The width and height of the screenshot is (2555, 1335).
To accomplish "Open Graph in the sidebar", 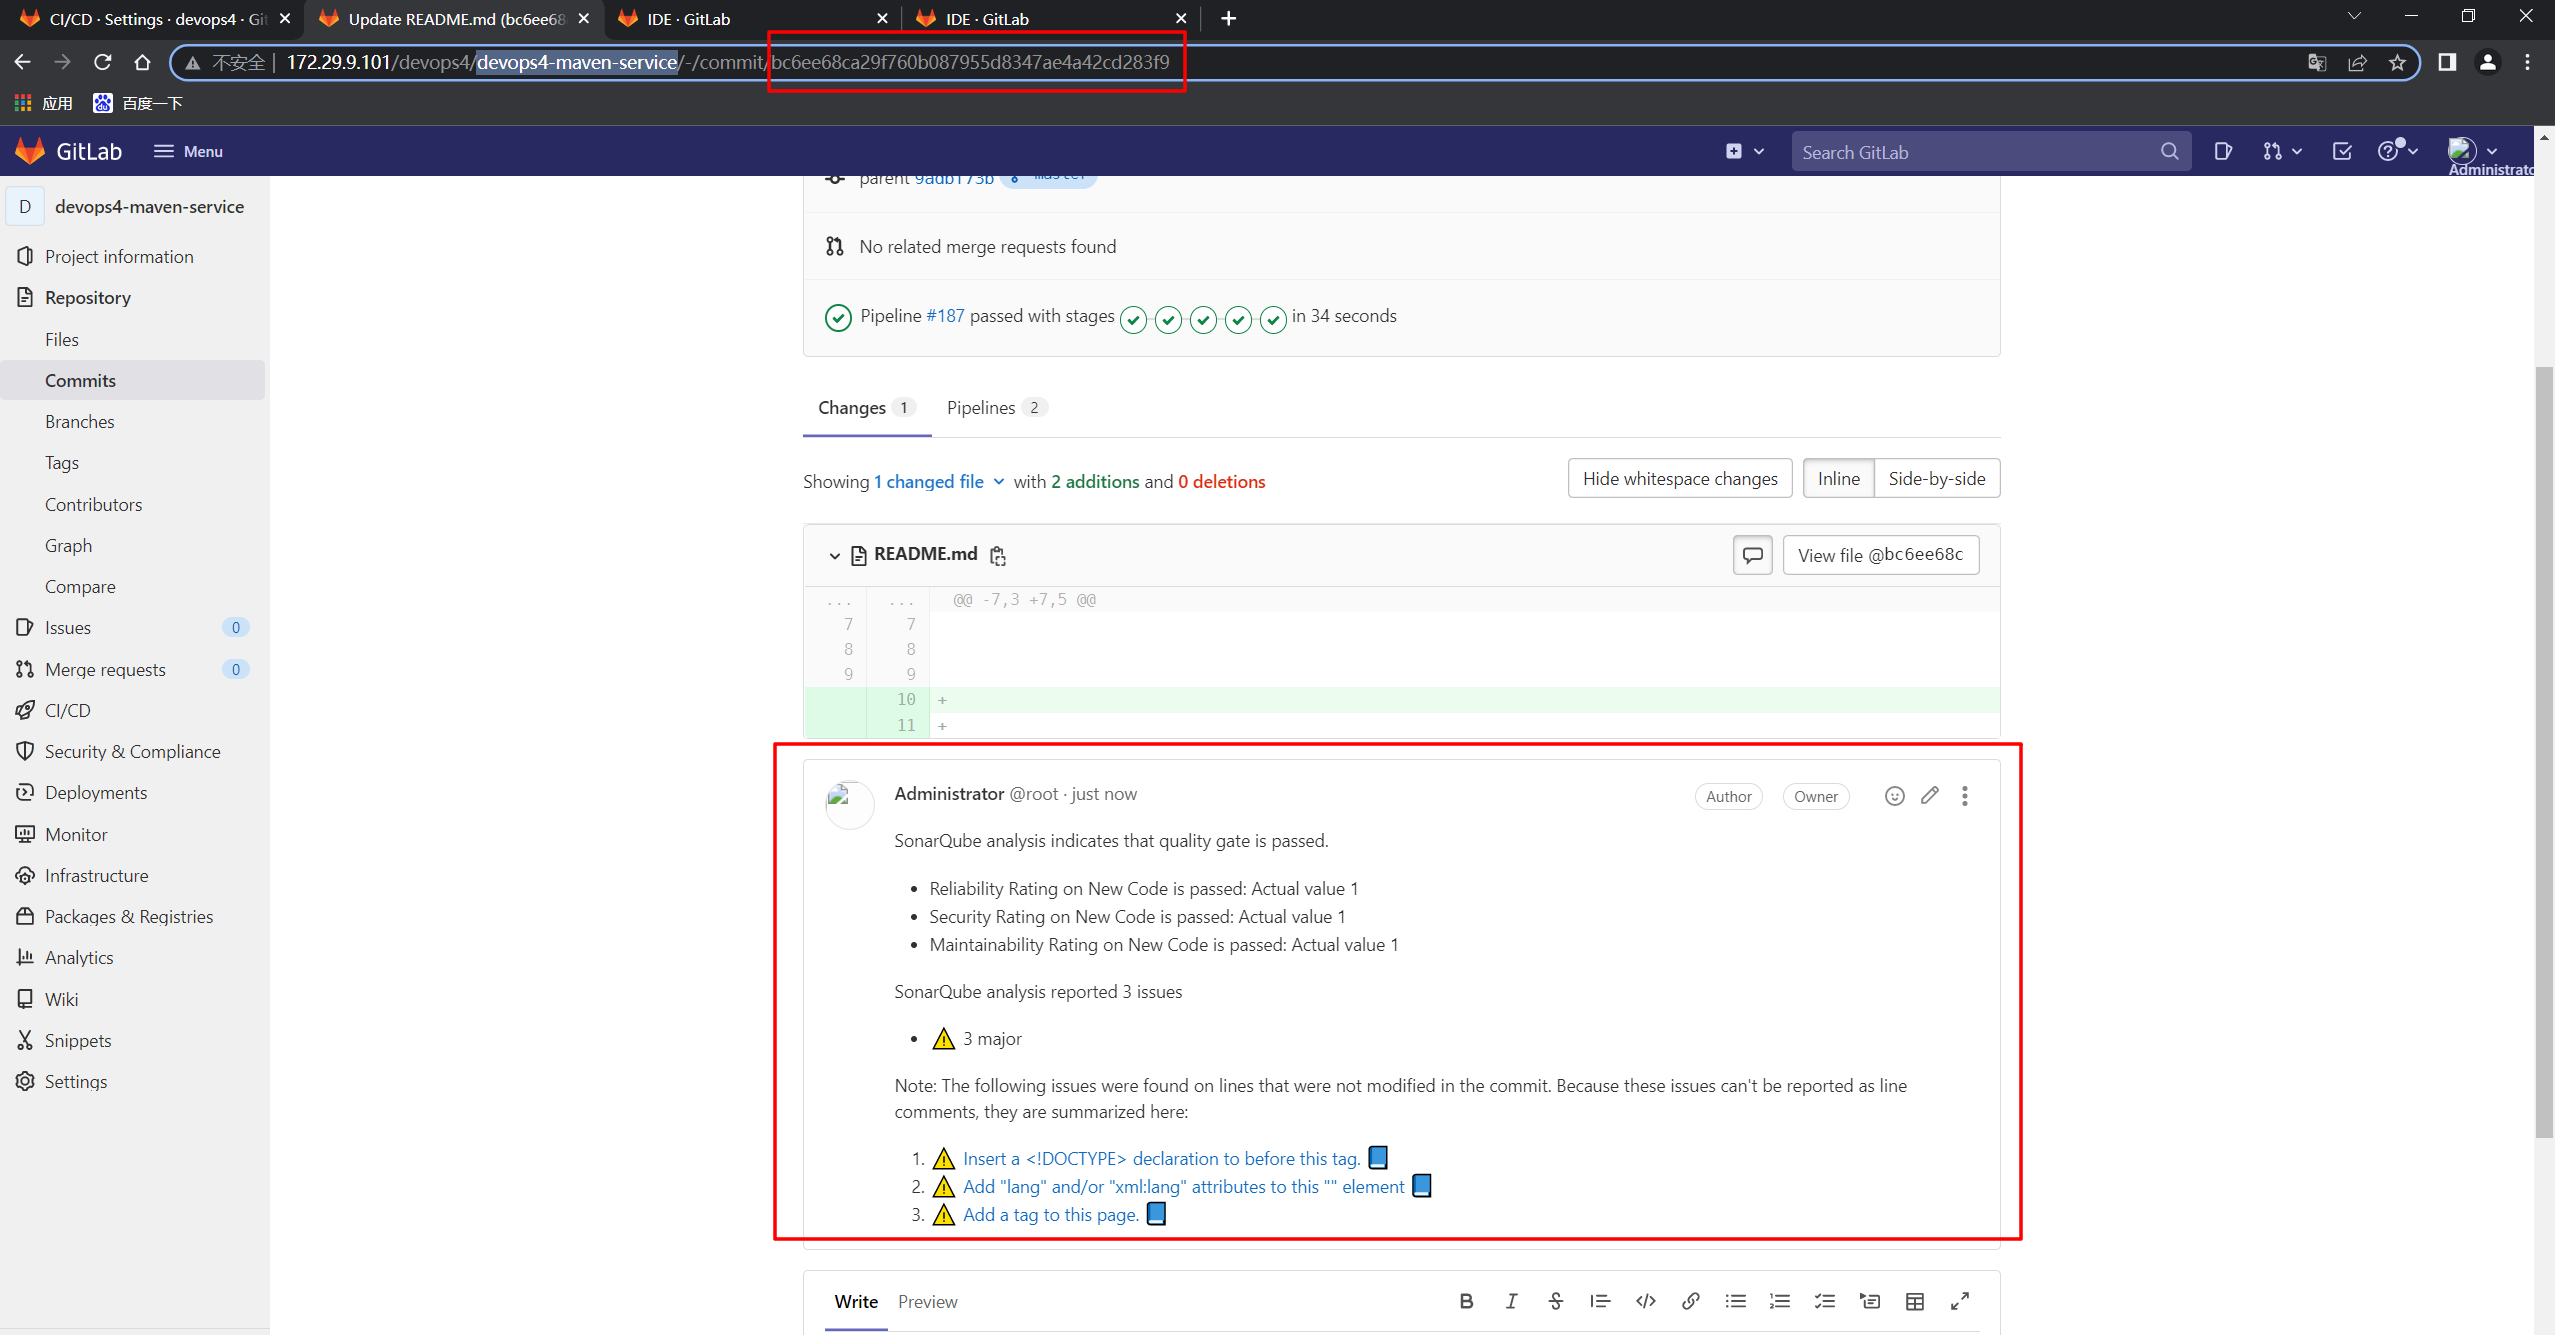I will click(x=68, y=545).
